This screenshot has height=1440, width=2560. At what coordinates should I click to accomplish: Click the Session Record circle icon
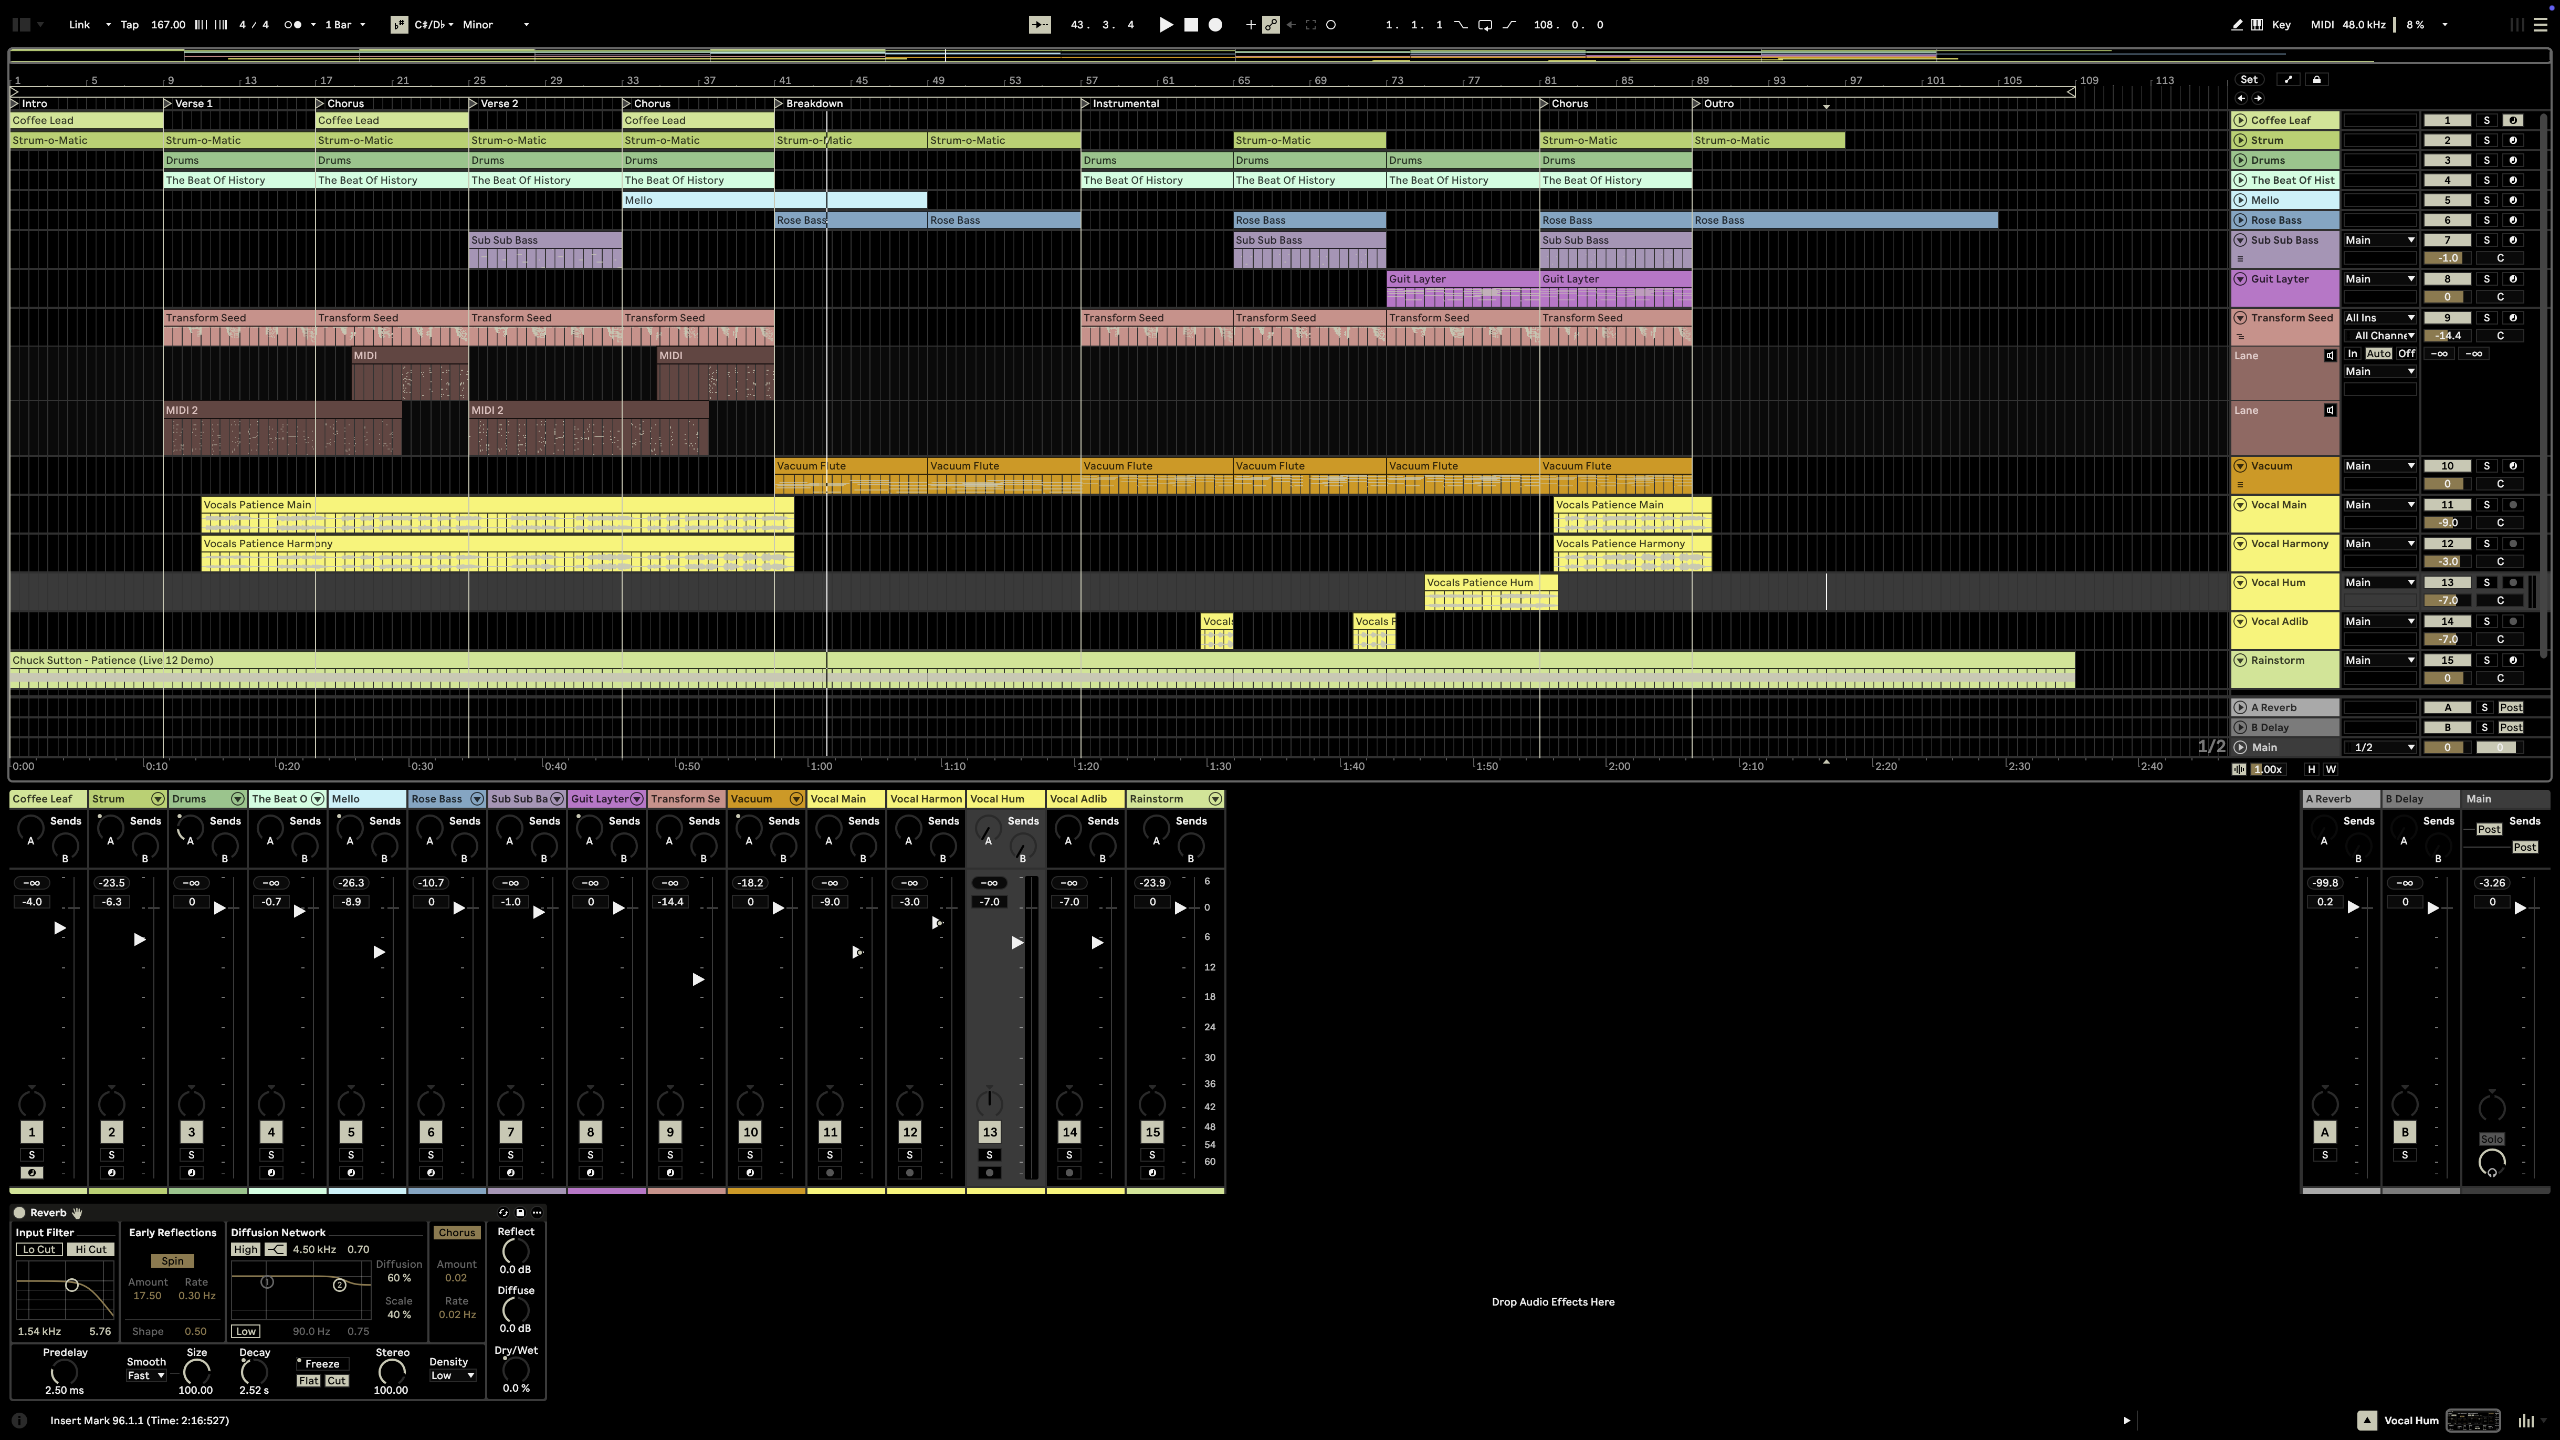1331,25
